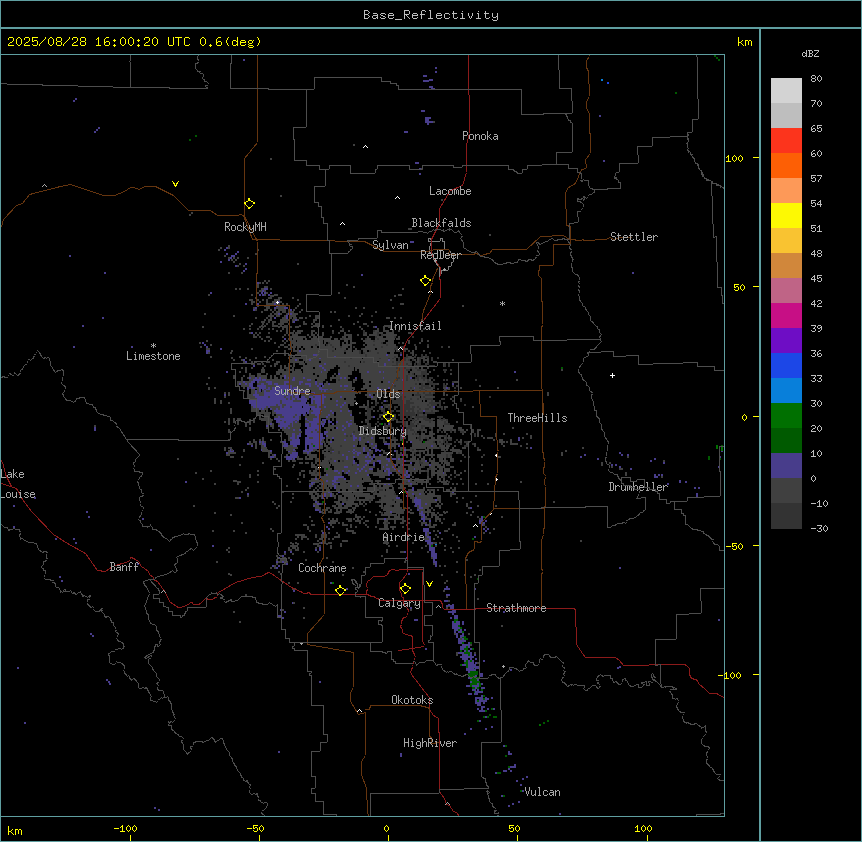Image resolution: width=862 pixels, height=842 pixels.
Task: Click the yellow diamond marker between Olds and Didsbury
Action: tap(388, 417)
